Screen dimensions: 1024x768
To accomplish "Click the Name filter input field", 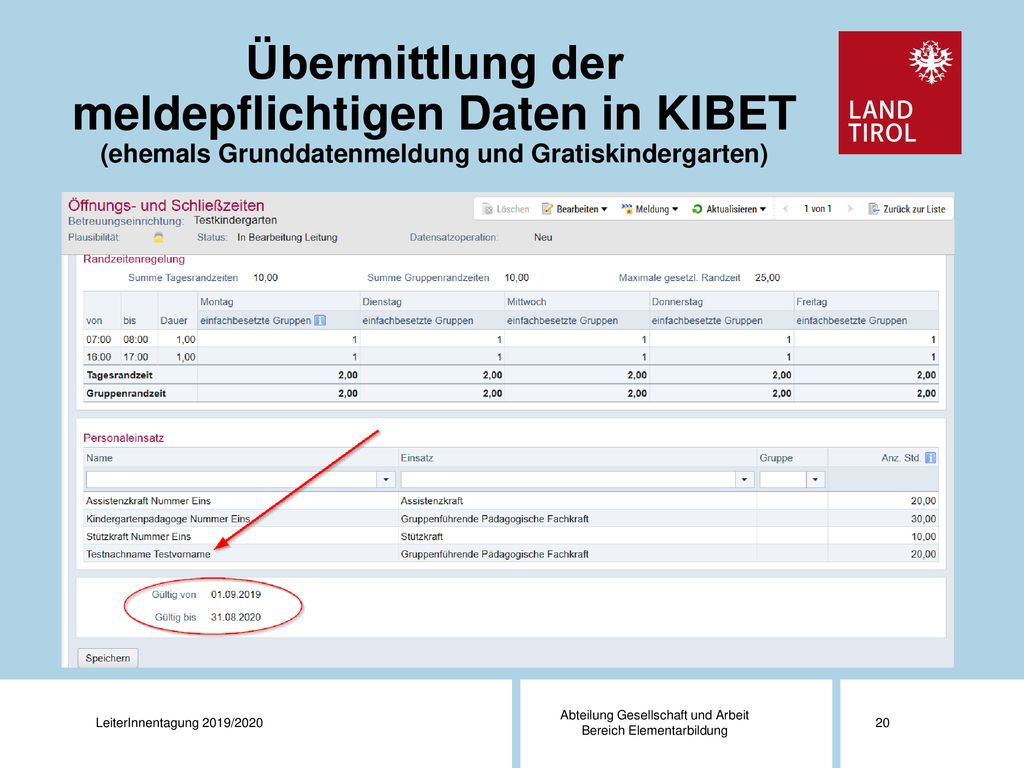I will tap(231, 479).
